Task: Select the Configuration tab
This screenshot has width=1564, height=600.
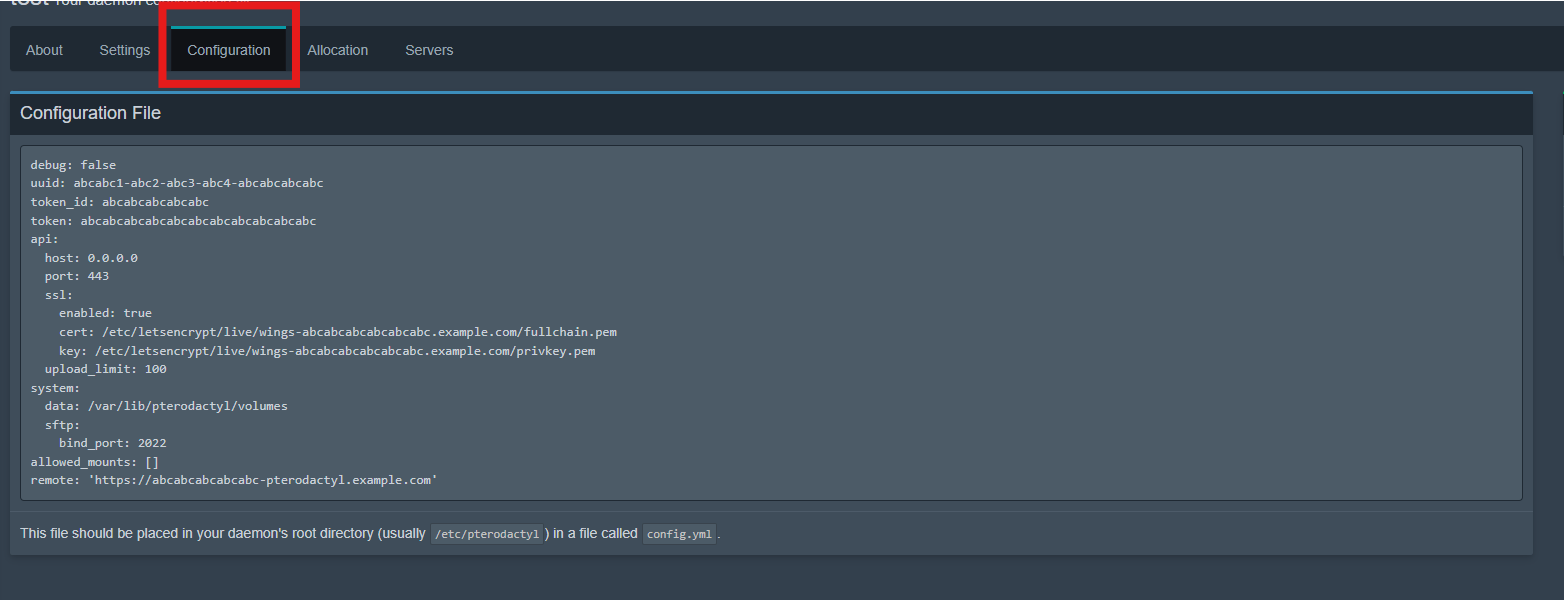Action: (x=228, y=49)
